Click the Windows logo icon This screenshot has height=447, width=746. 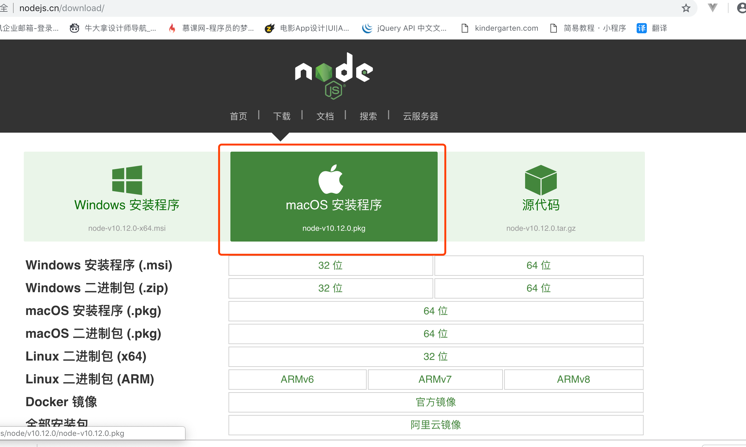127,180
